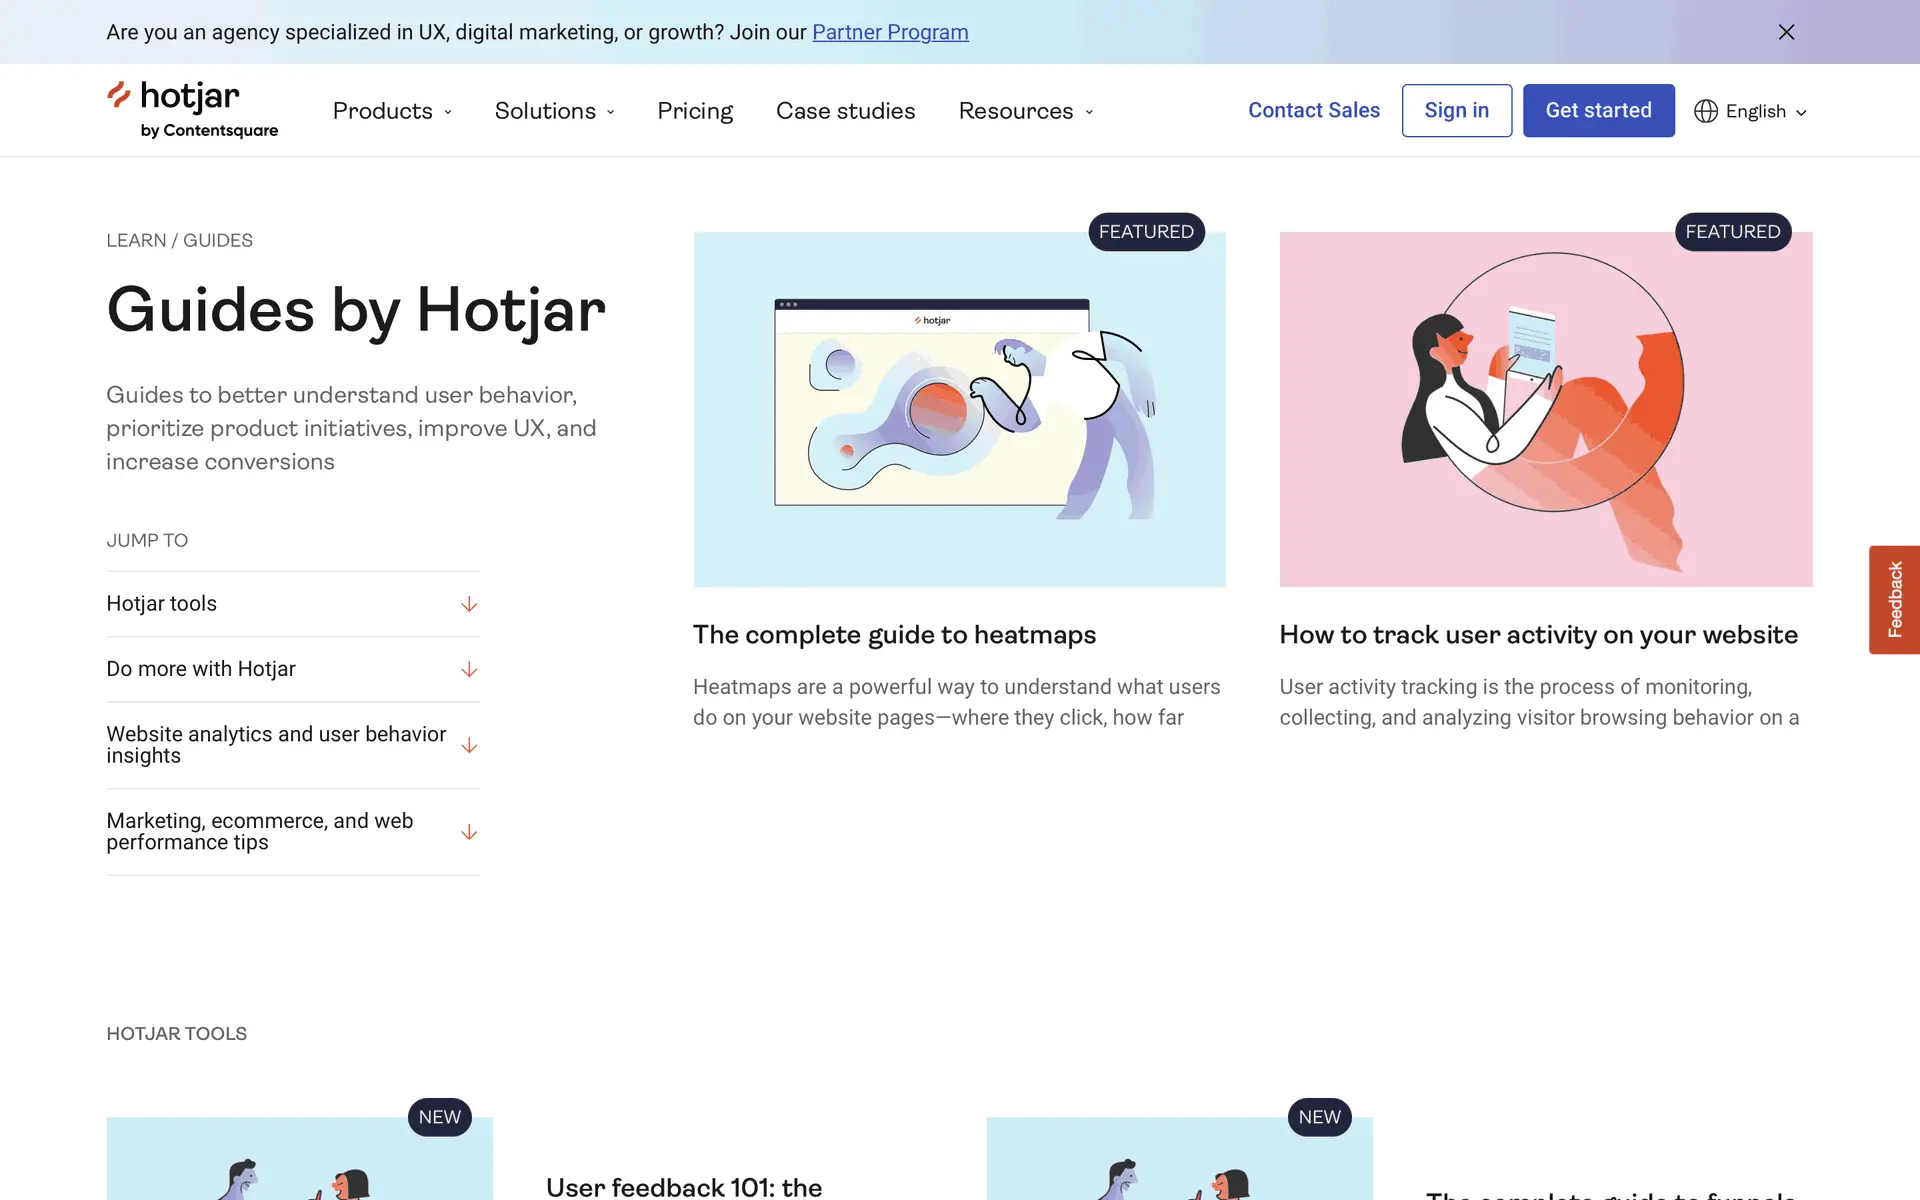1920x1200 pixels.
Task: Click the Sign in button
Action: point(1456,110)
